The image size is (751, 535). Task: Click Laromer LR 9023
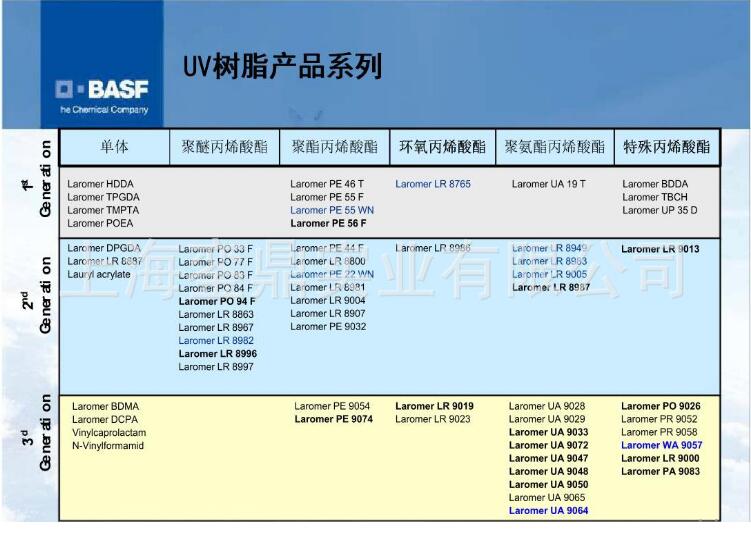(433, 419)
